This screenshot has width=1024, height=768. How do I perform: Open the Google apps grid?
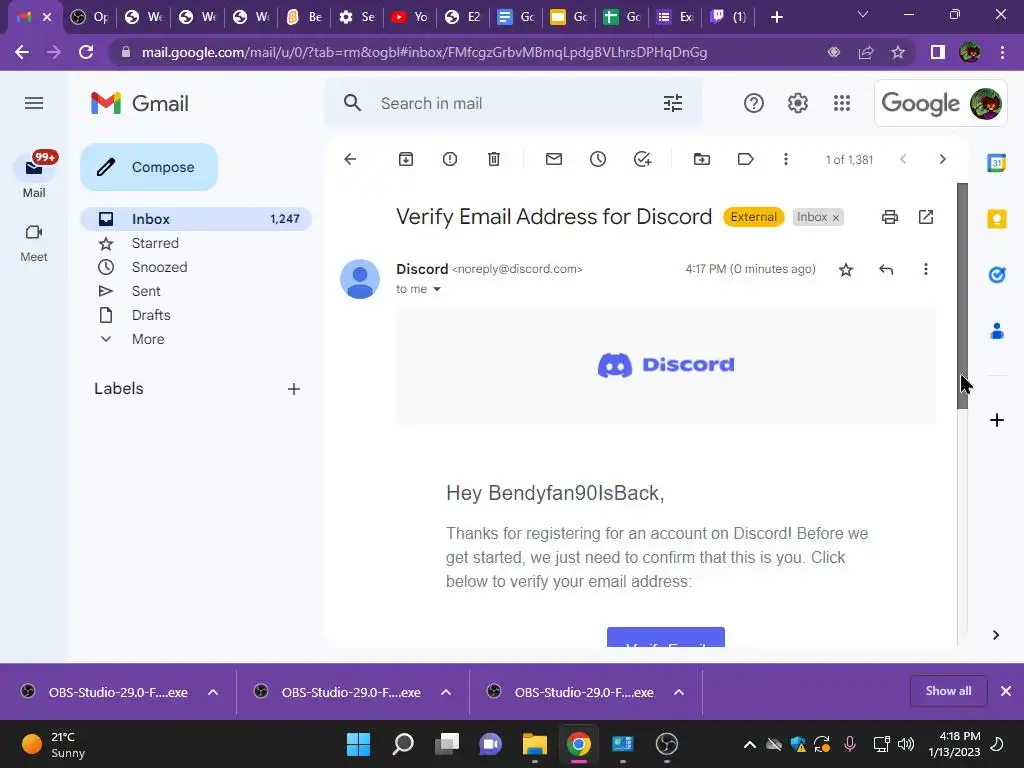pyautogui.click(x=842, y=103)
